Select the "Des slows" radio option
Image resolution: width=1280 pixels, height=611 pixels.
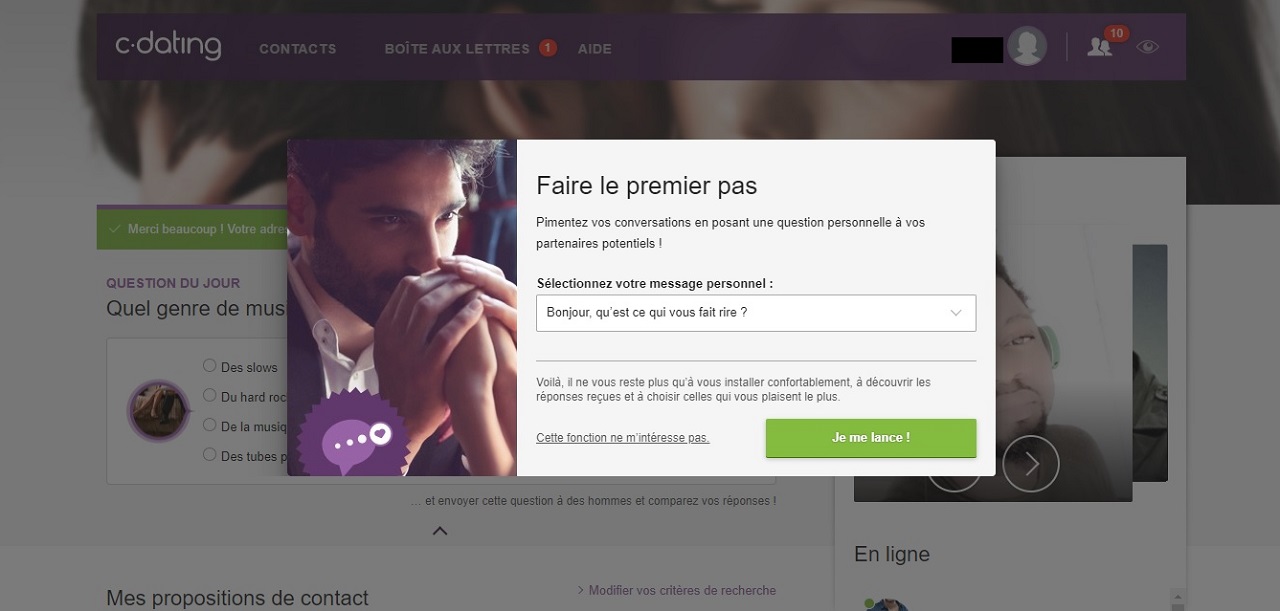(x=210, y=366)
